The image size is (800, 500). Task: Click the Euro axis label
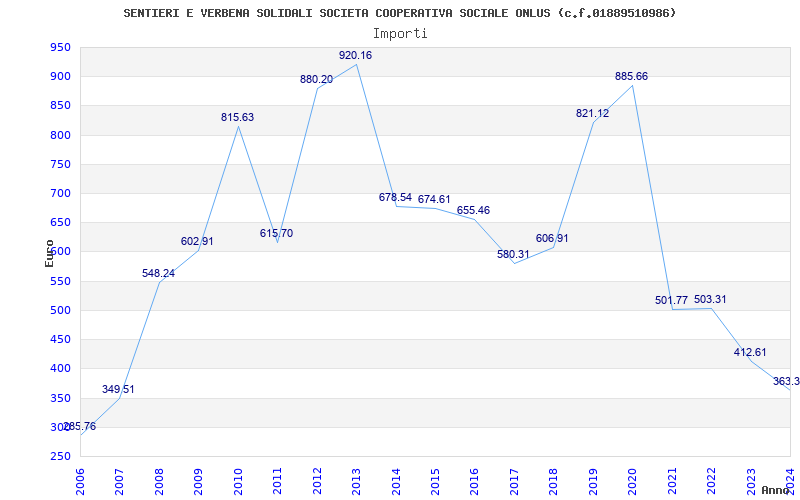(49, 253)
